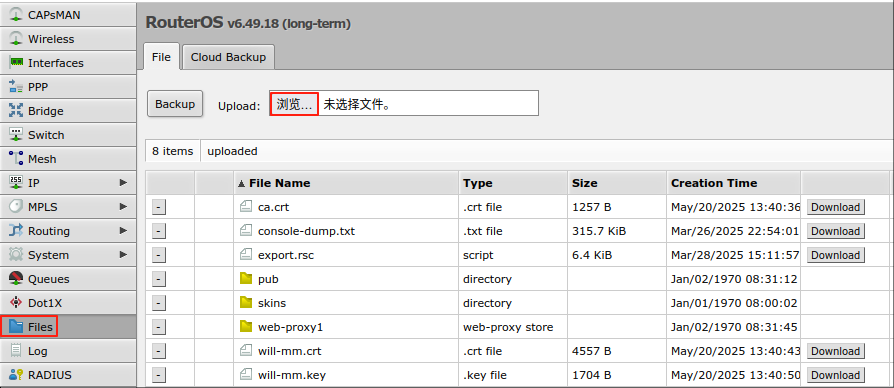
Task: Download the will-mm.crt file
Action: pyautogui.click(x=835, y=350)
